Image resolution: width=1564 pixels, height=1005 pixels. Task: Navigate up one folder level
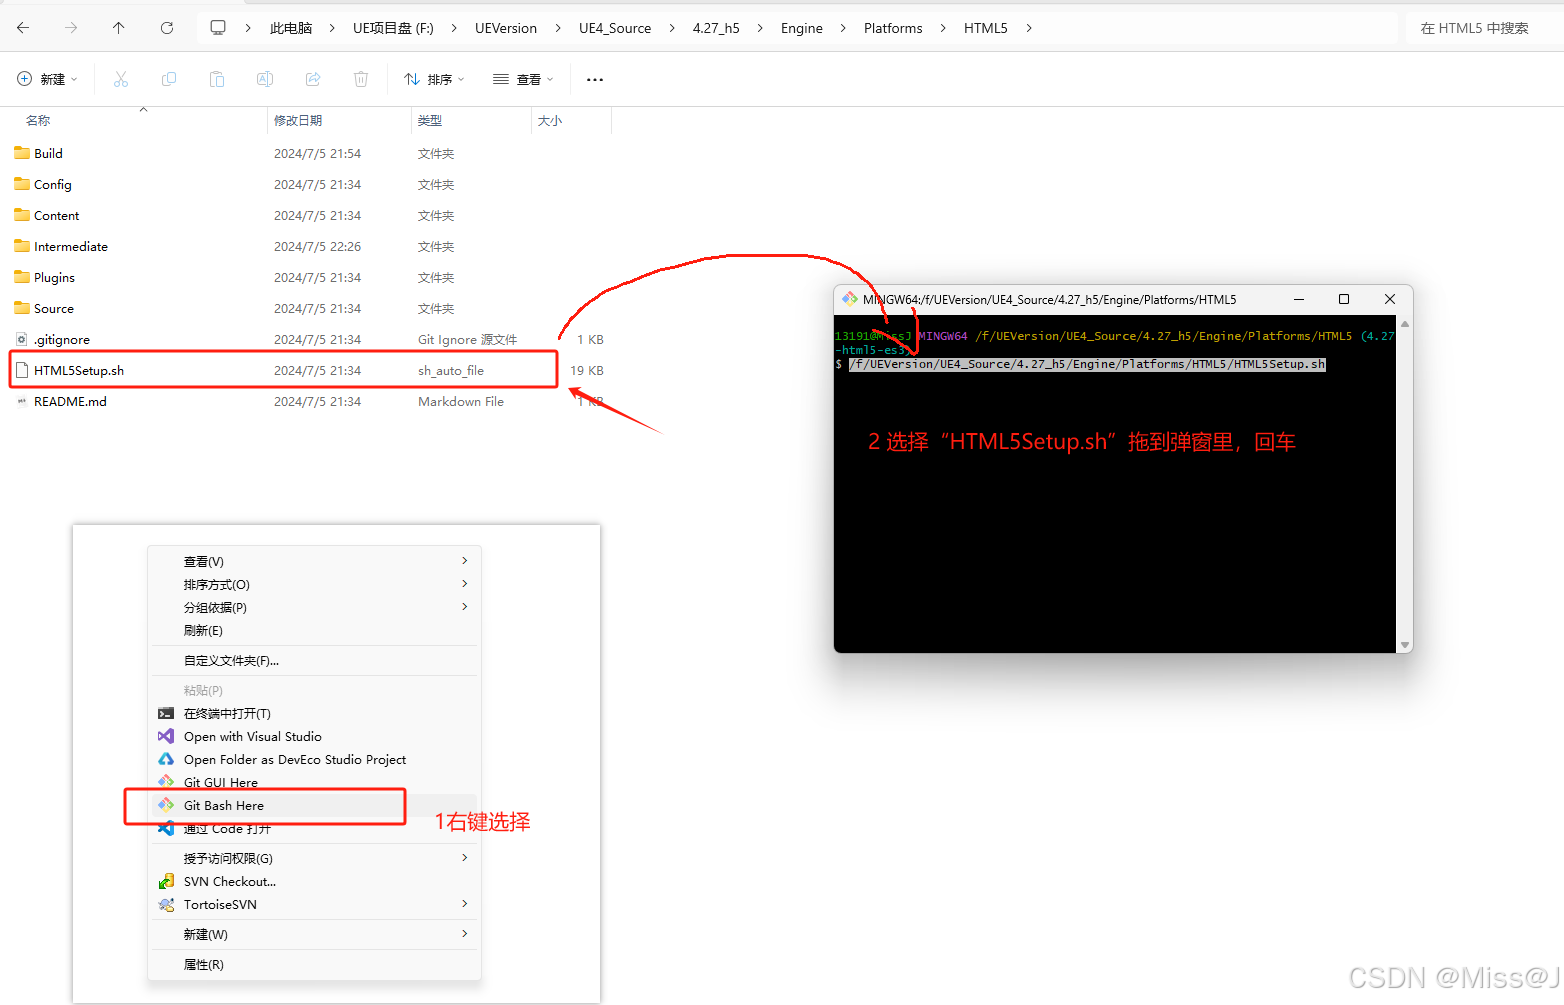(x=119, y=28)
